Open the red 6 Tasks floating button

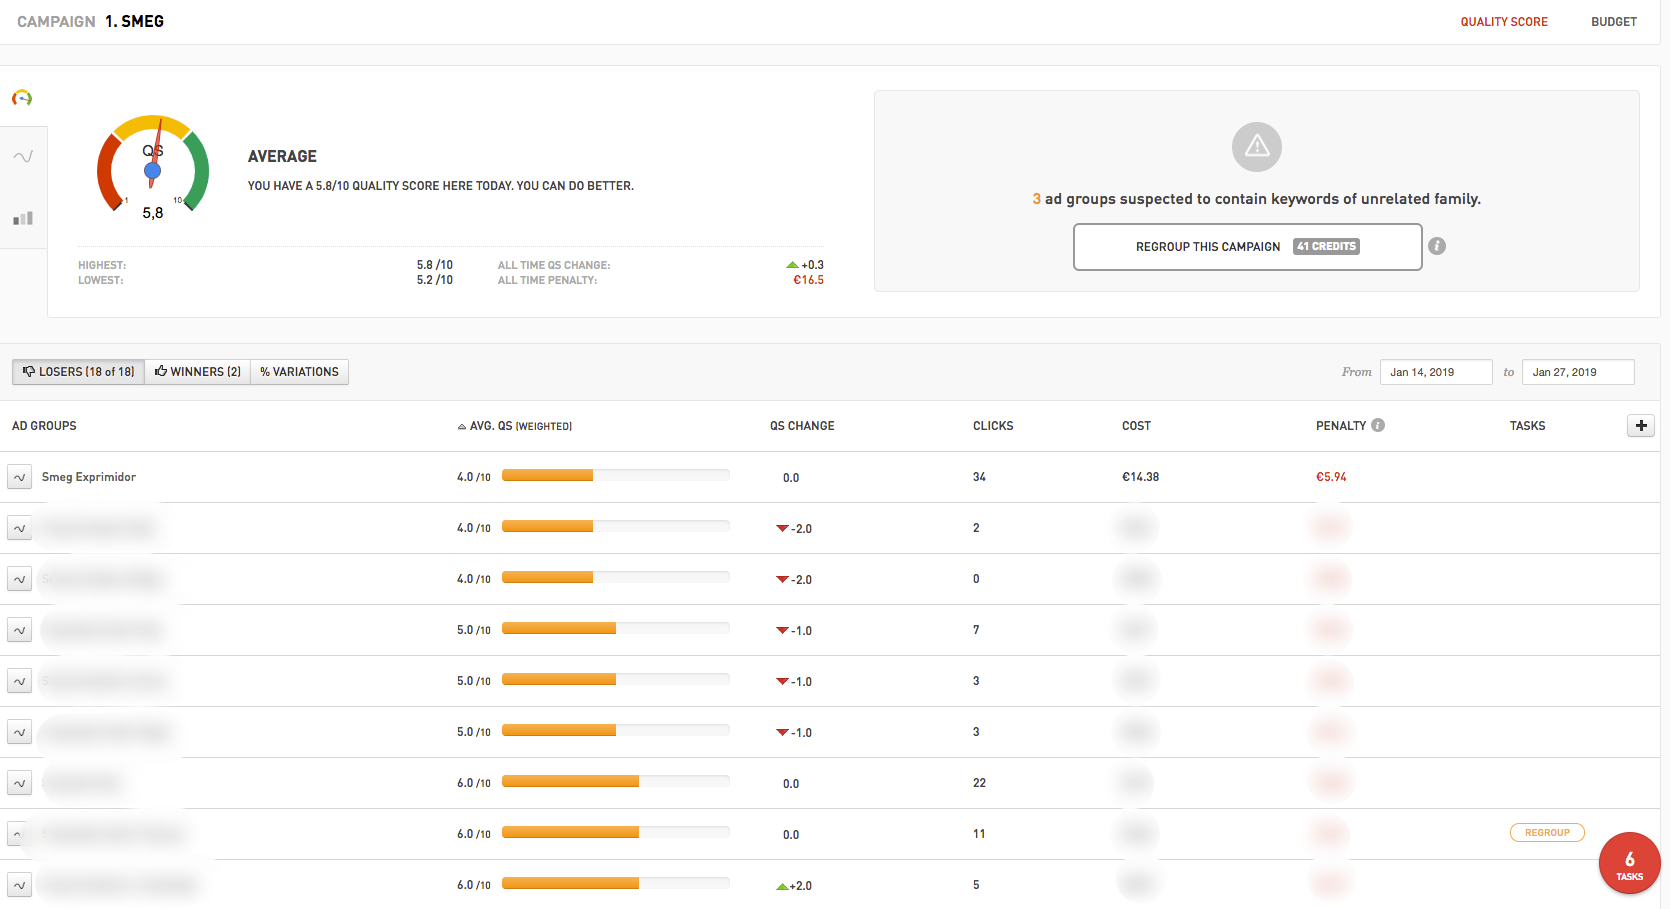point(1629,864)
